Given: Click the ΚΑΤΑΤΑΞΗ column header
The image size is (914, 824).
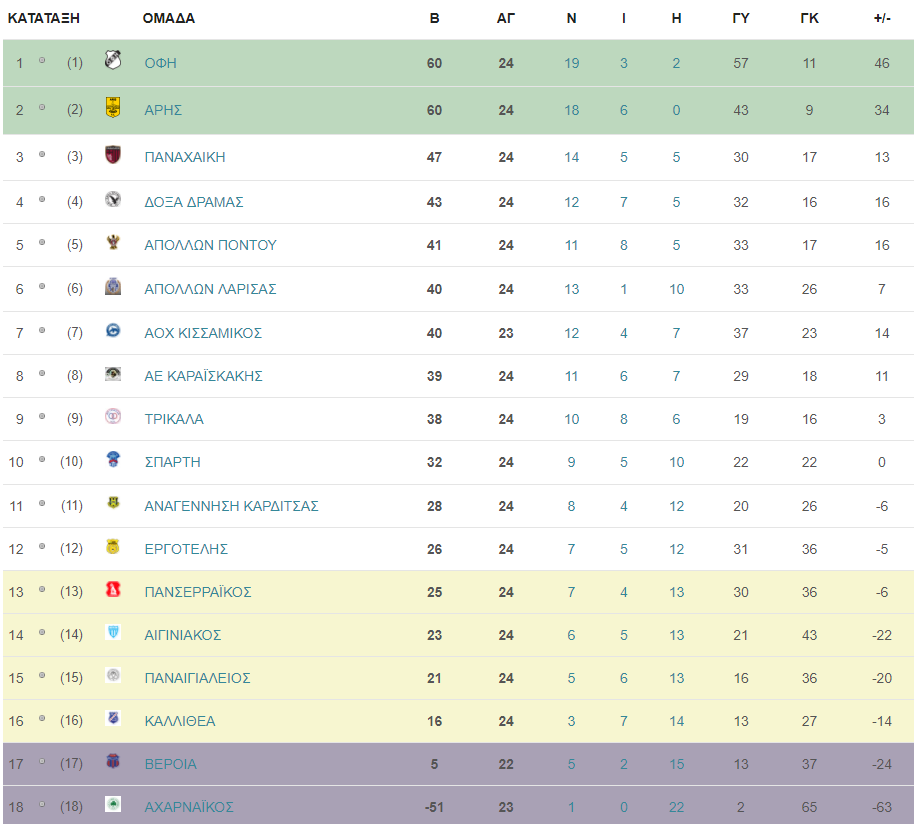Looking at the screenshot, I should [44, 19].
